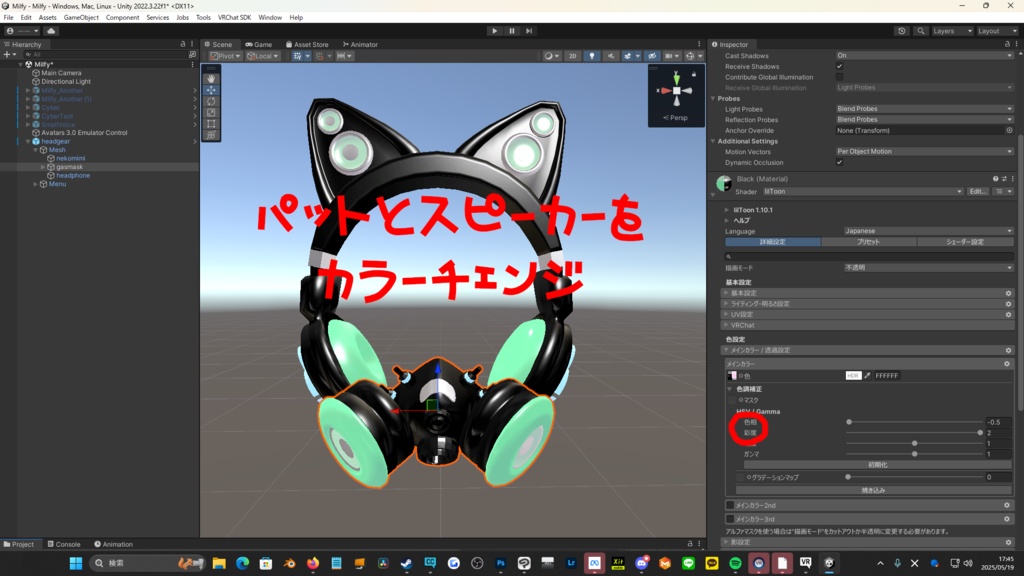The image size is (1024, 576).
Task: Select the Hand (pan) tool
Action: point(211,78)
